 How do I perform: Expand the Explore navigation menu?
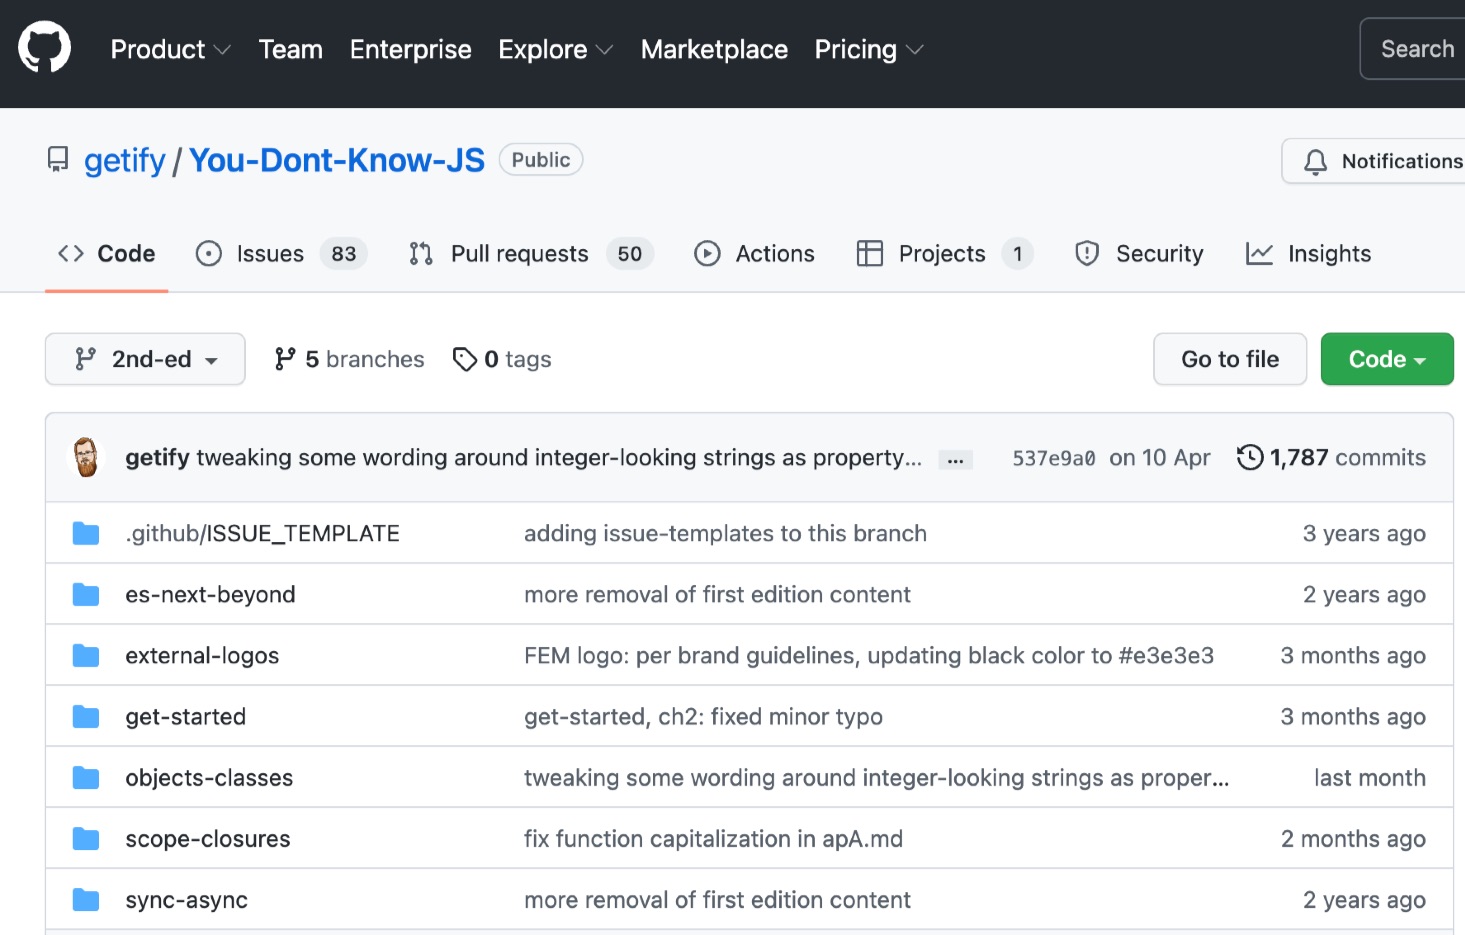pos(555,49)
